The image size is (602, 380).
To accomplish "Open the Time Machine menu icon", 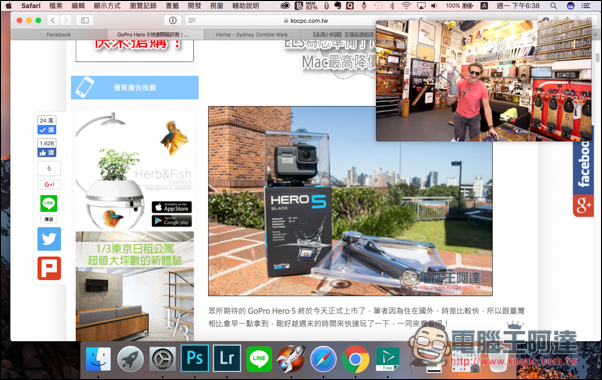I will 378,5.
